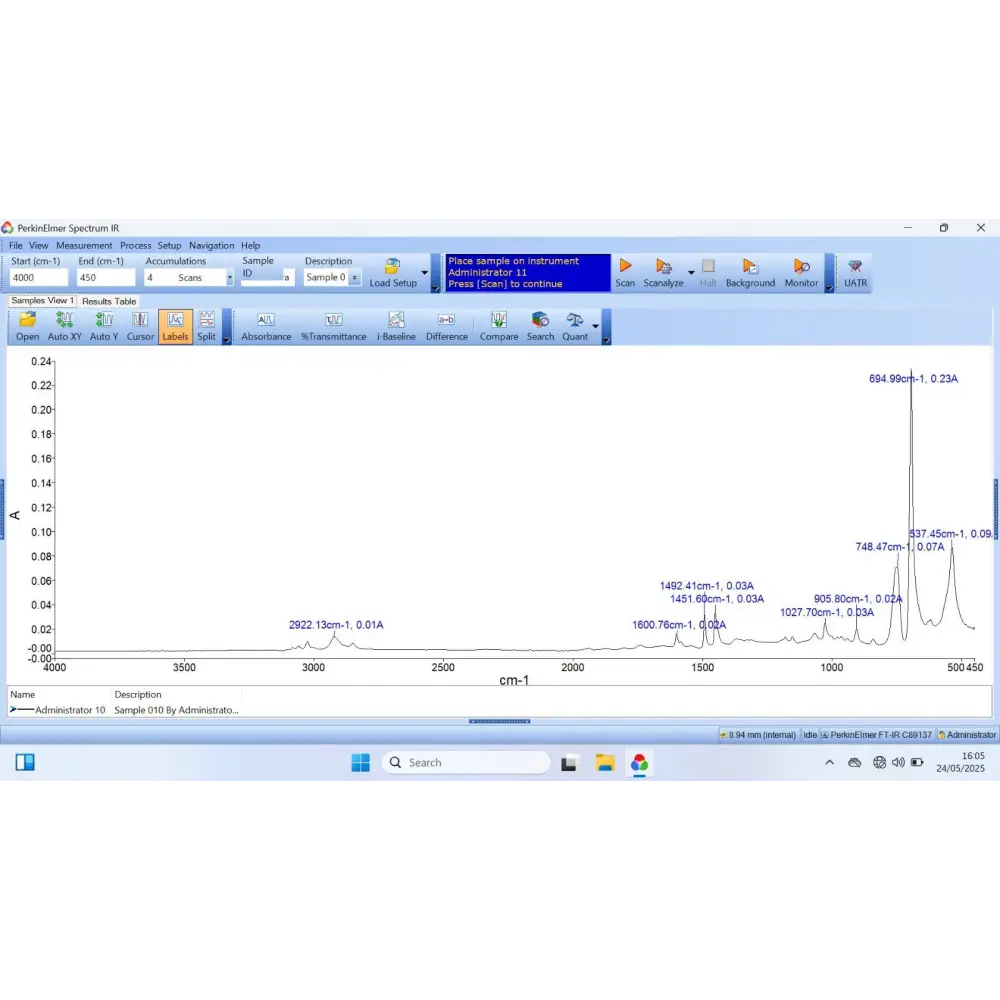Start a Scan
This screenshot has width=1000, height=1000.
(625, 273)
